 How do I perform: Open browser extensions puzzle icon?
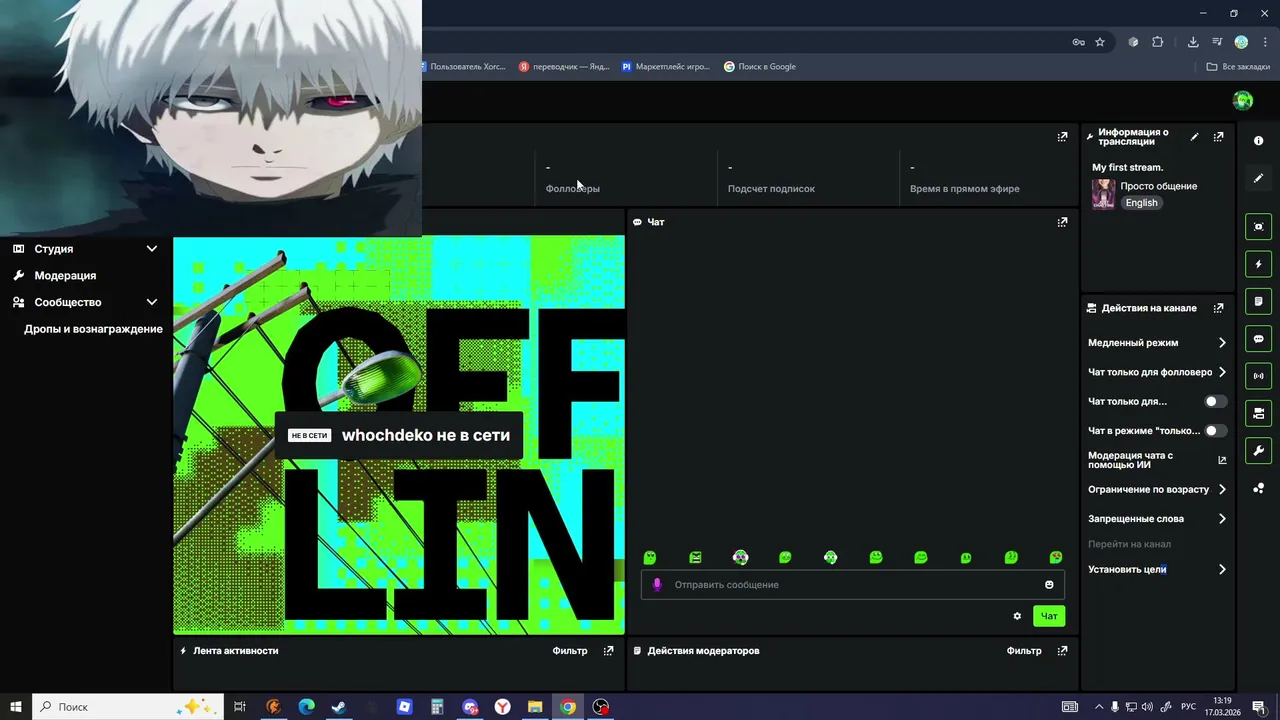1158,42
